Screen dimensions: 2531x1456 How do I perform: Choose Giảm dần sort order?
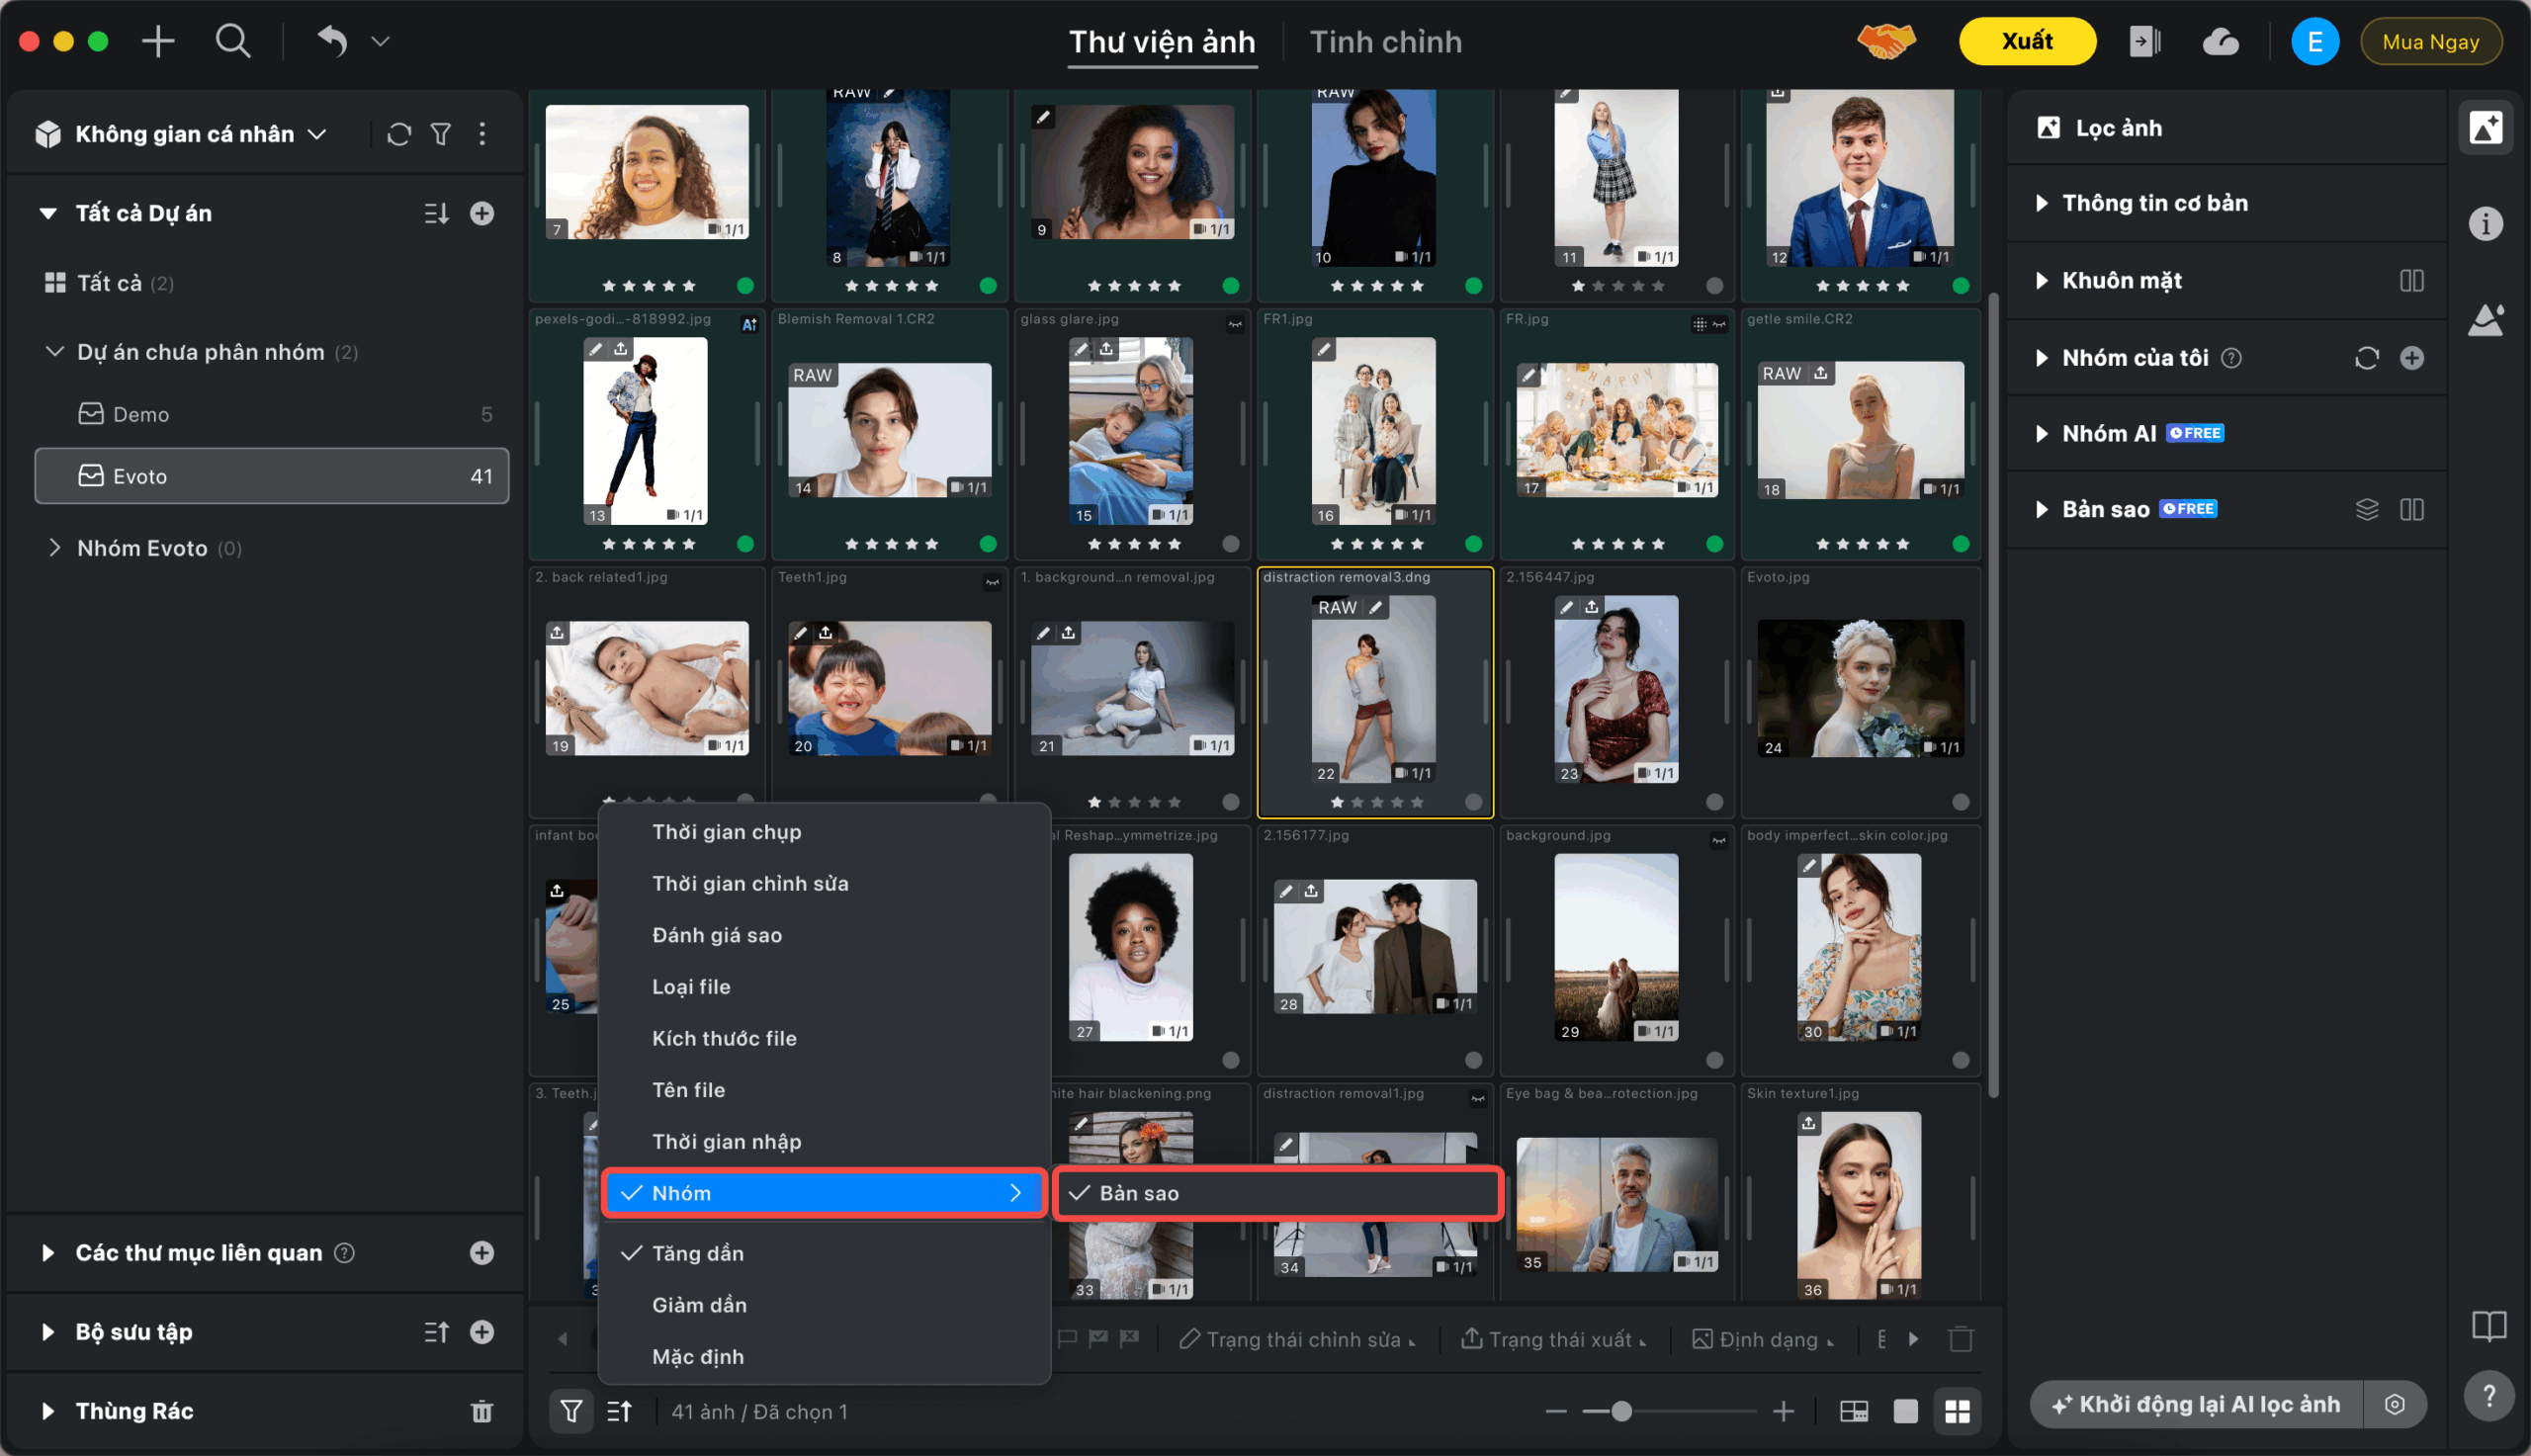point(699,1305)
